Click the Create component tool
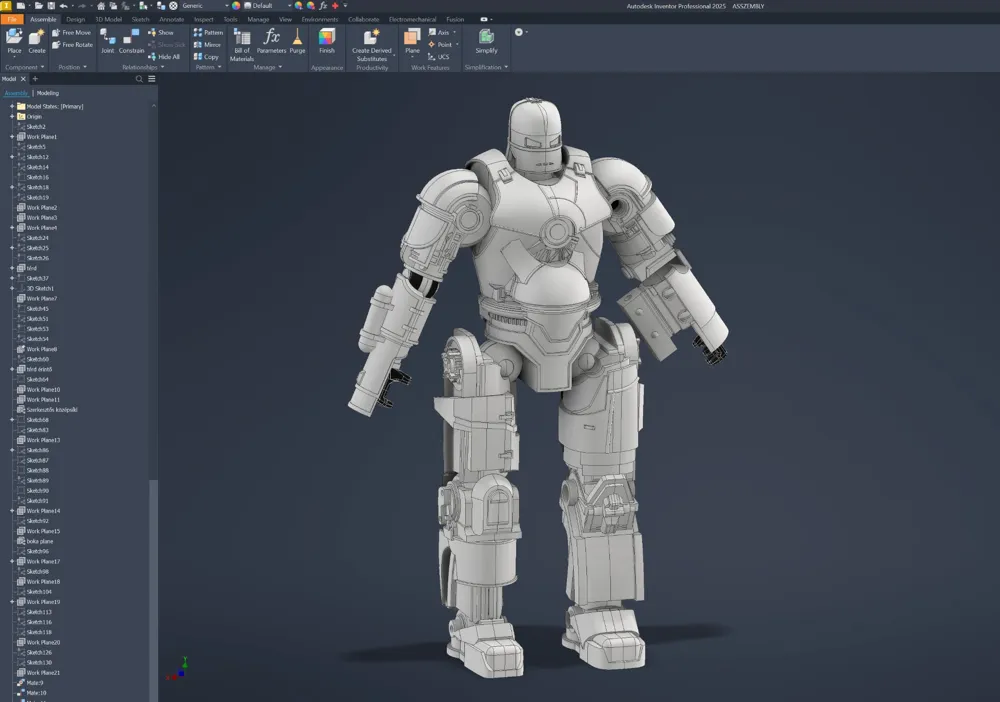 click(36, 41)
